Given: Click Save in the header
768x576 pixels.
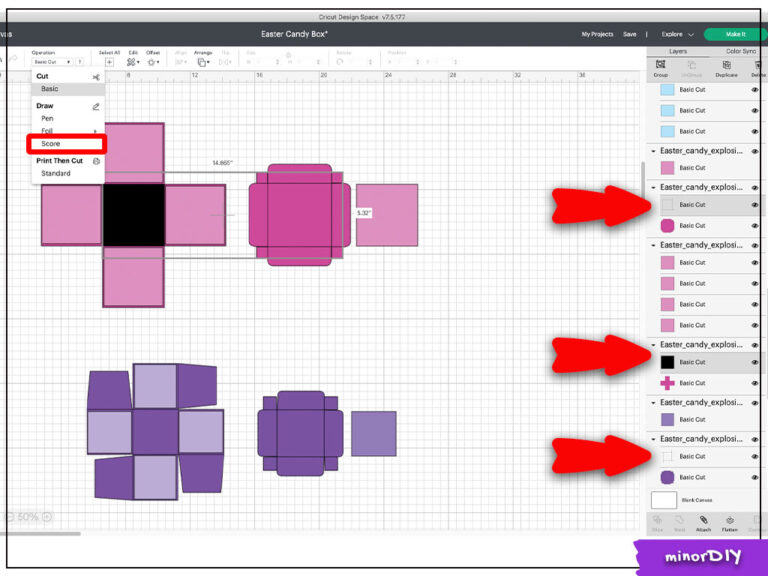Looking at the screenshot, I should pos(630,34).
